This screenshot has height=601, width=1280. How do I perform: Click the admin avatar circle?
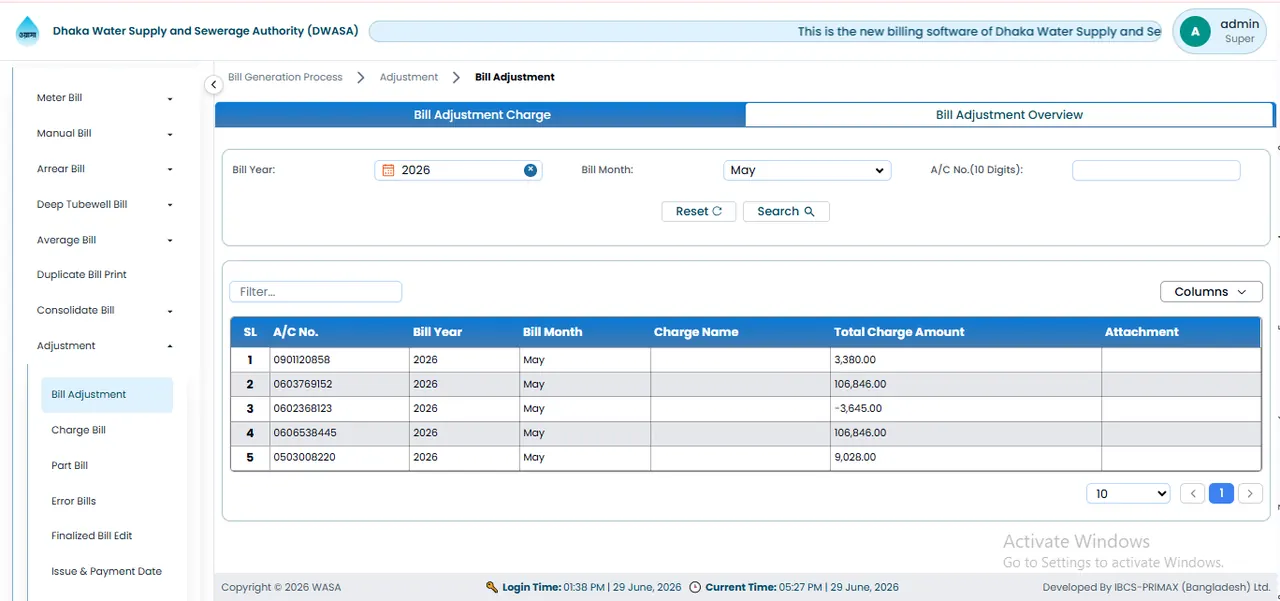pos(1195,31)
